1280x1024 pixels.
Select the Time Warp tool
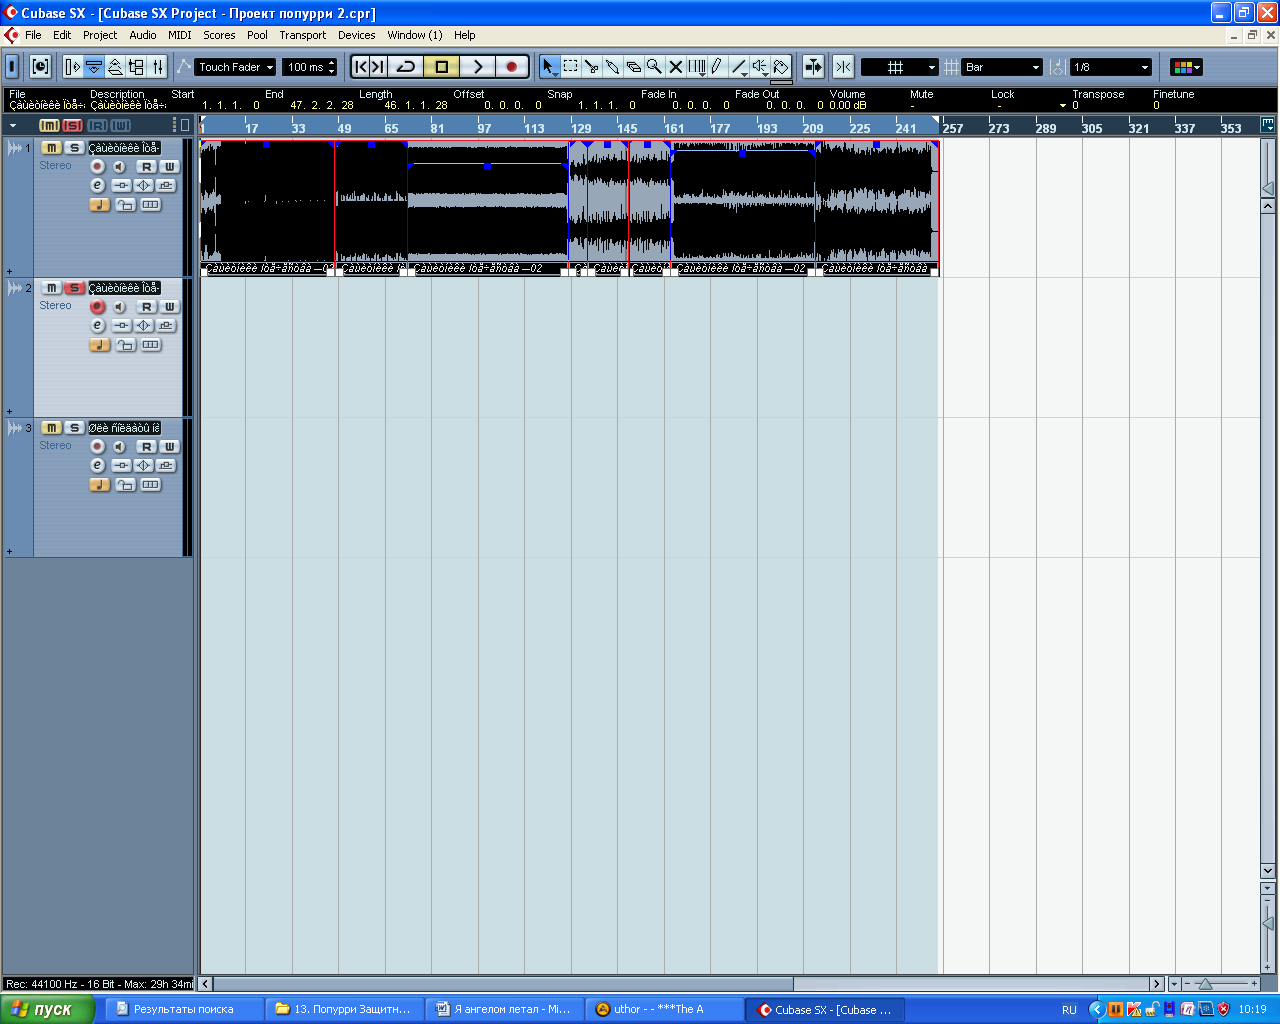coord(697,67)
